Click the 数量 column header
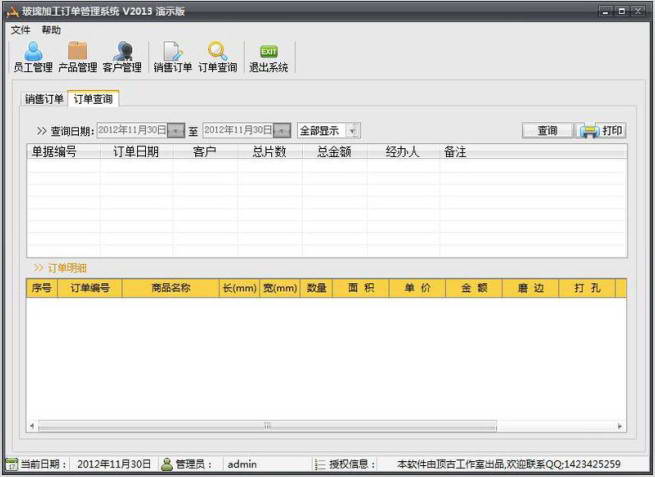Viewport: 655px width, 477px height. click(x=316, y=288)
